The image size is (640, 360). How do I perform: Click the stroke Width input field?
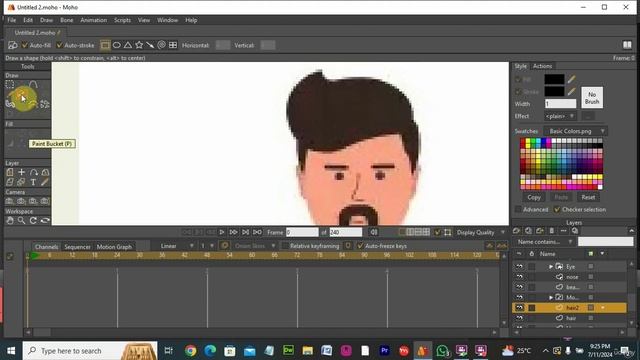coord(560,104)
